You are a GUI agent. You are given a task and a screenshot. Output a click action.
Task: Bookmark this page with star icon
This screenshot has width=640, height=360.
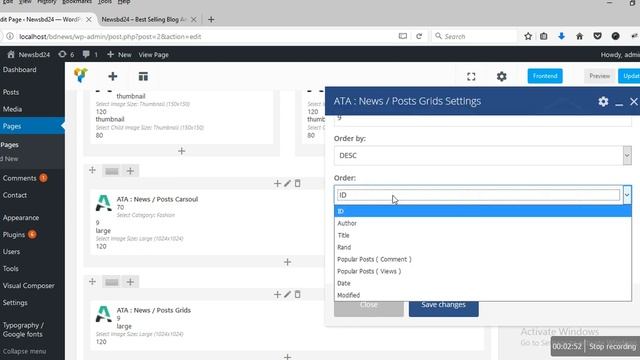tap(528, 36)
